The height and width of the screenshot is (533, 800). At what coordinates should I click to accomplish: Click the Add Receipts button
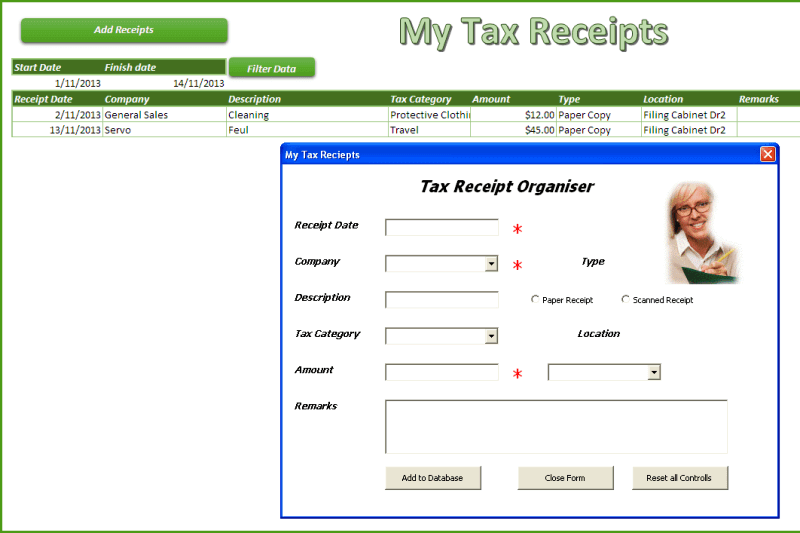click(124, 30)
